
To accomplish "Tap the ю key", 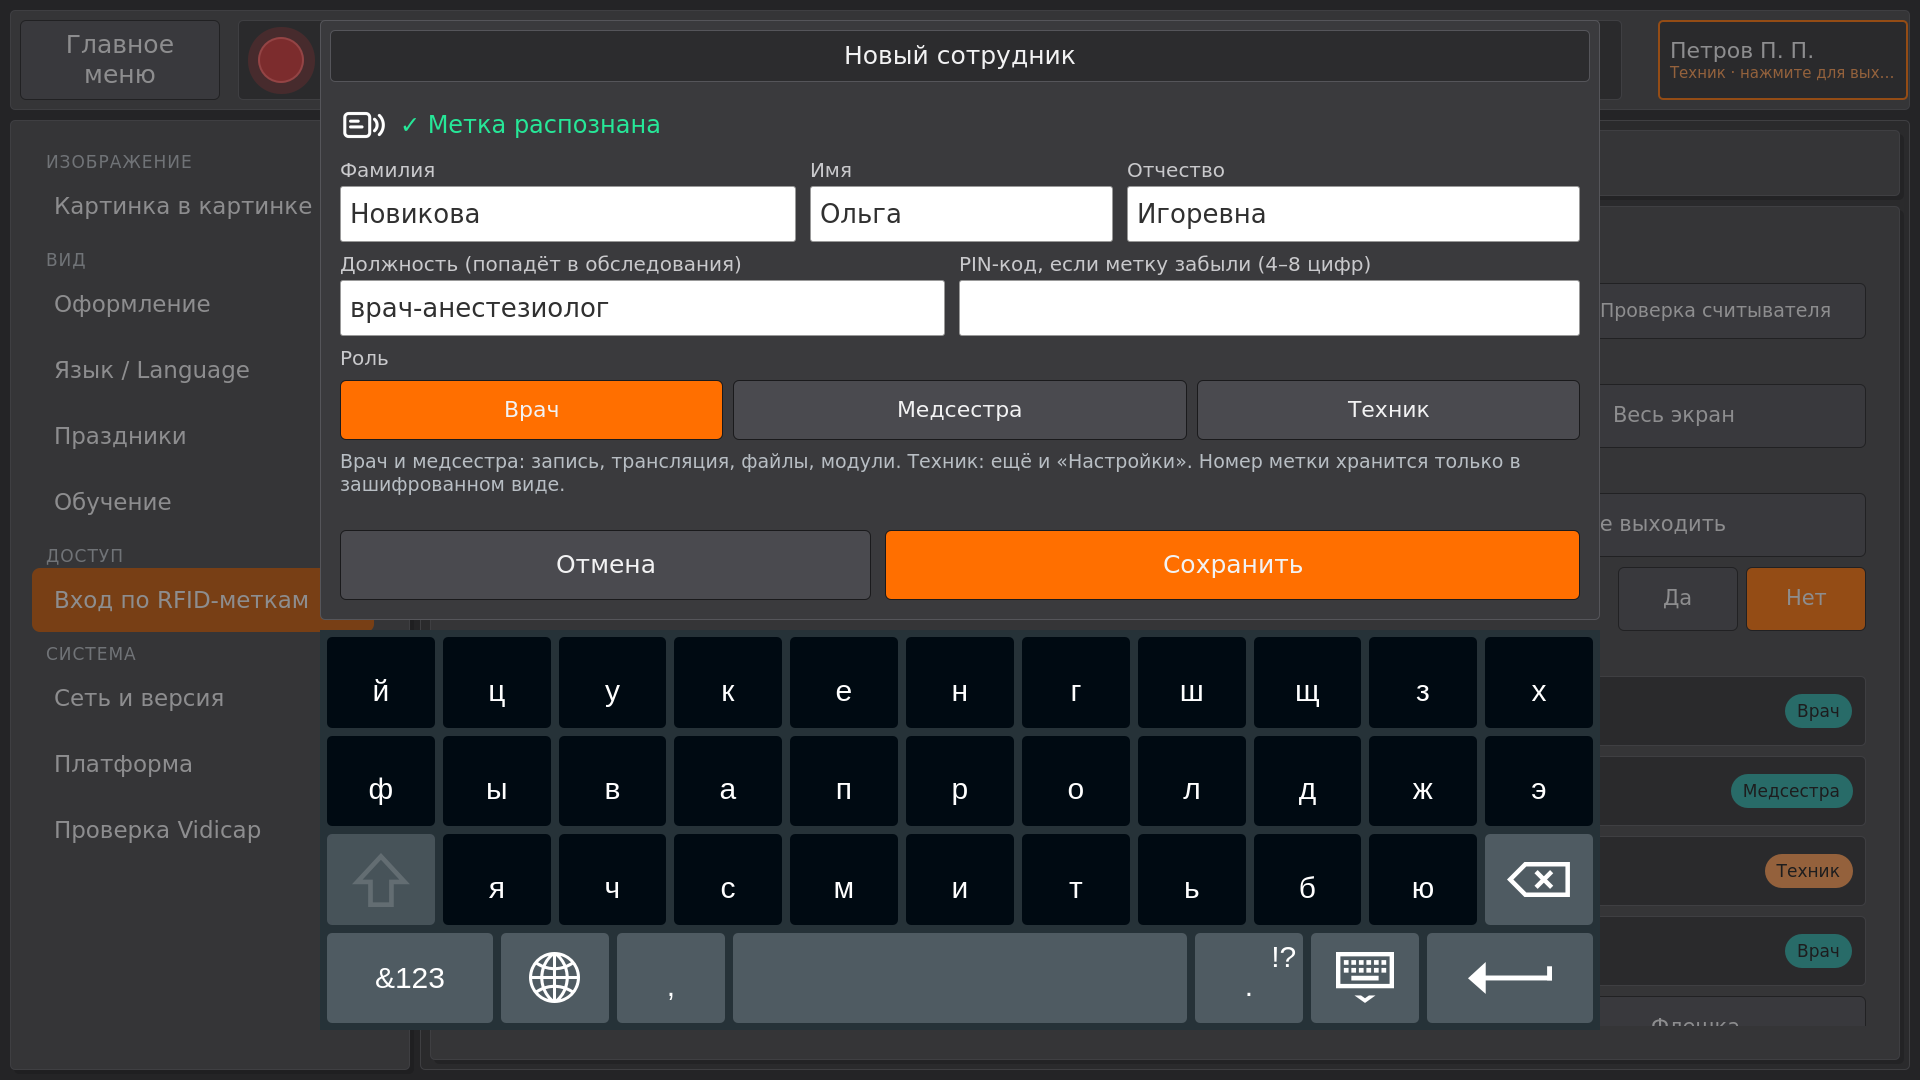I will 1423,880.
